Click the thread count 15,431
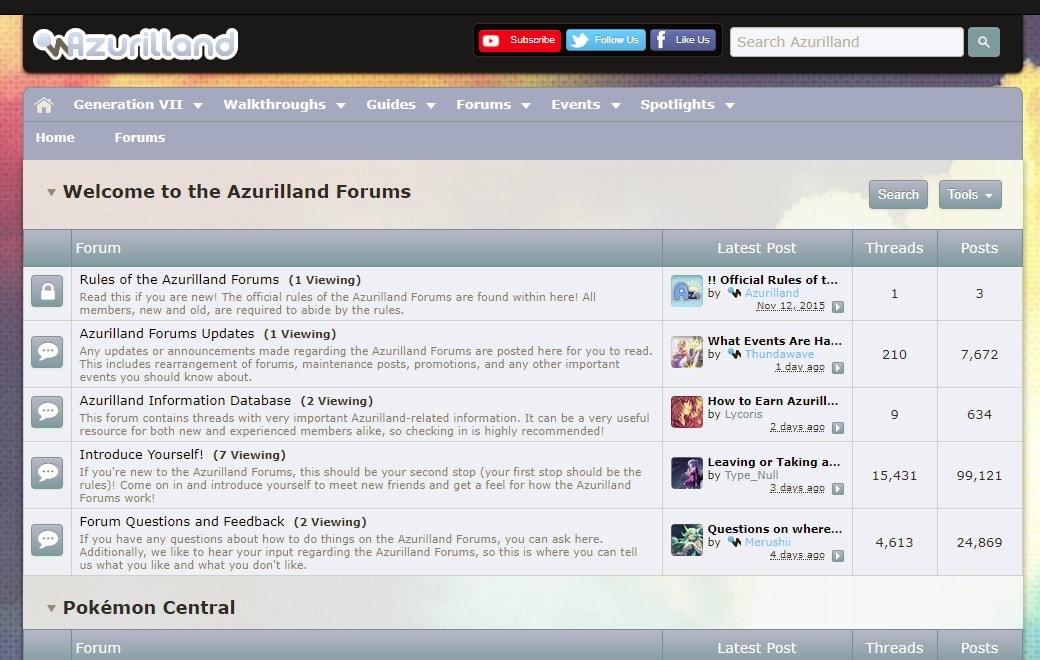This screenshot has width=1040, height=660. click(x=894, y=476)
